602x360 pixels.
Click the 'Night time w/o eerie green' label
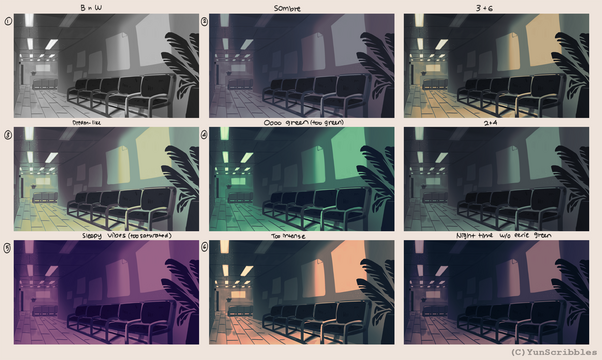(x=503, y=235)
